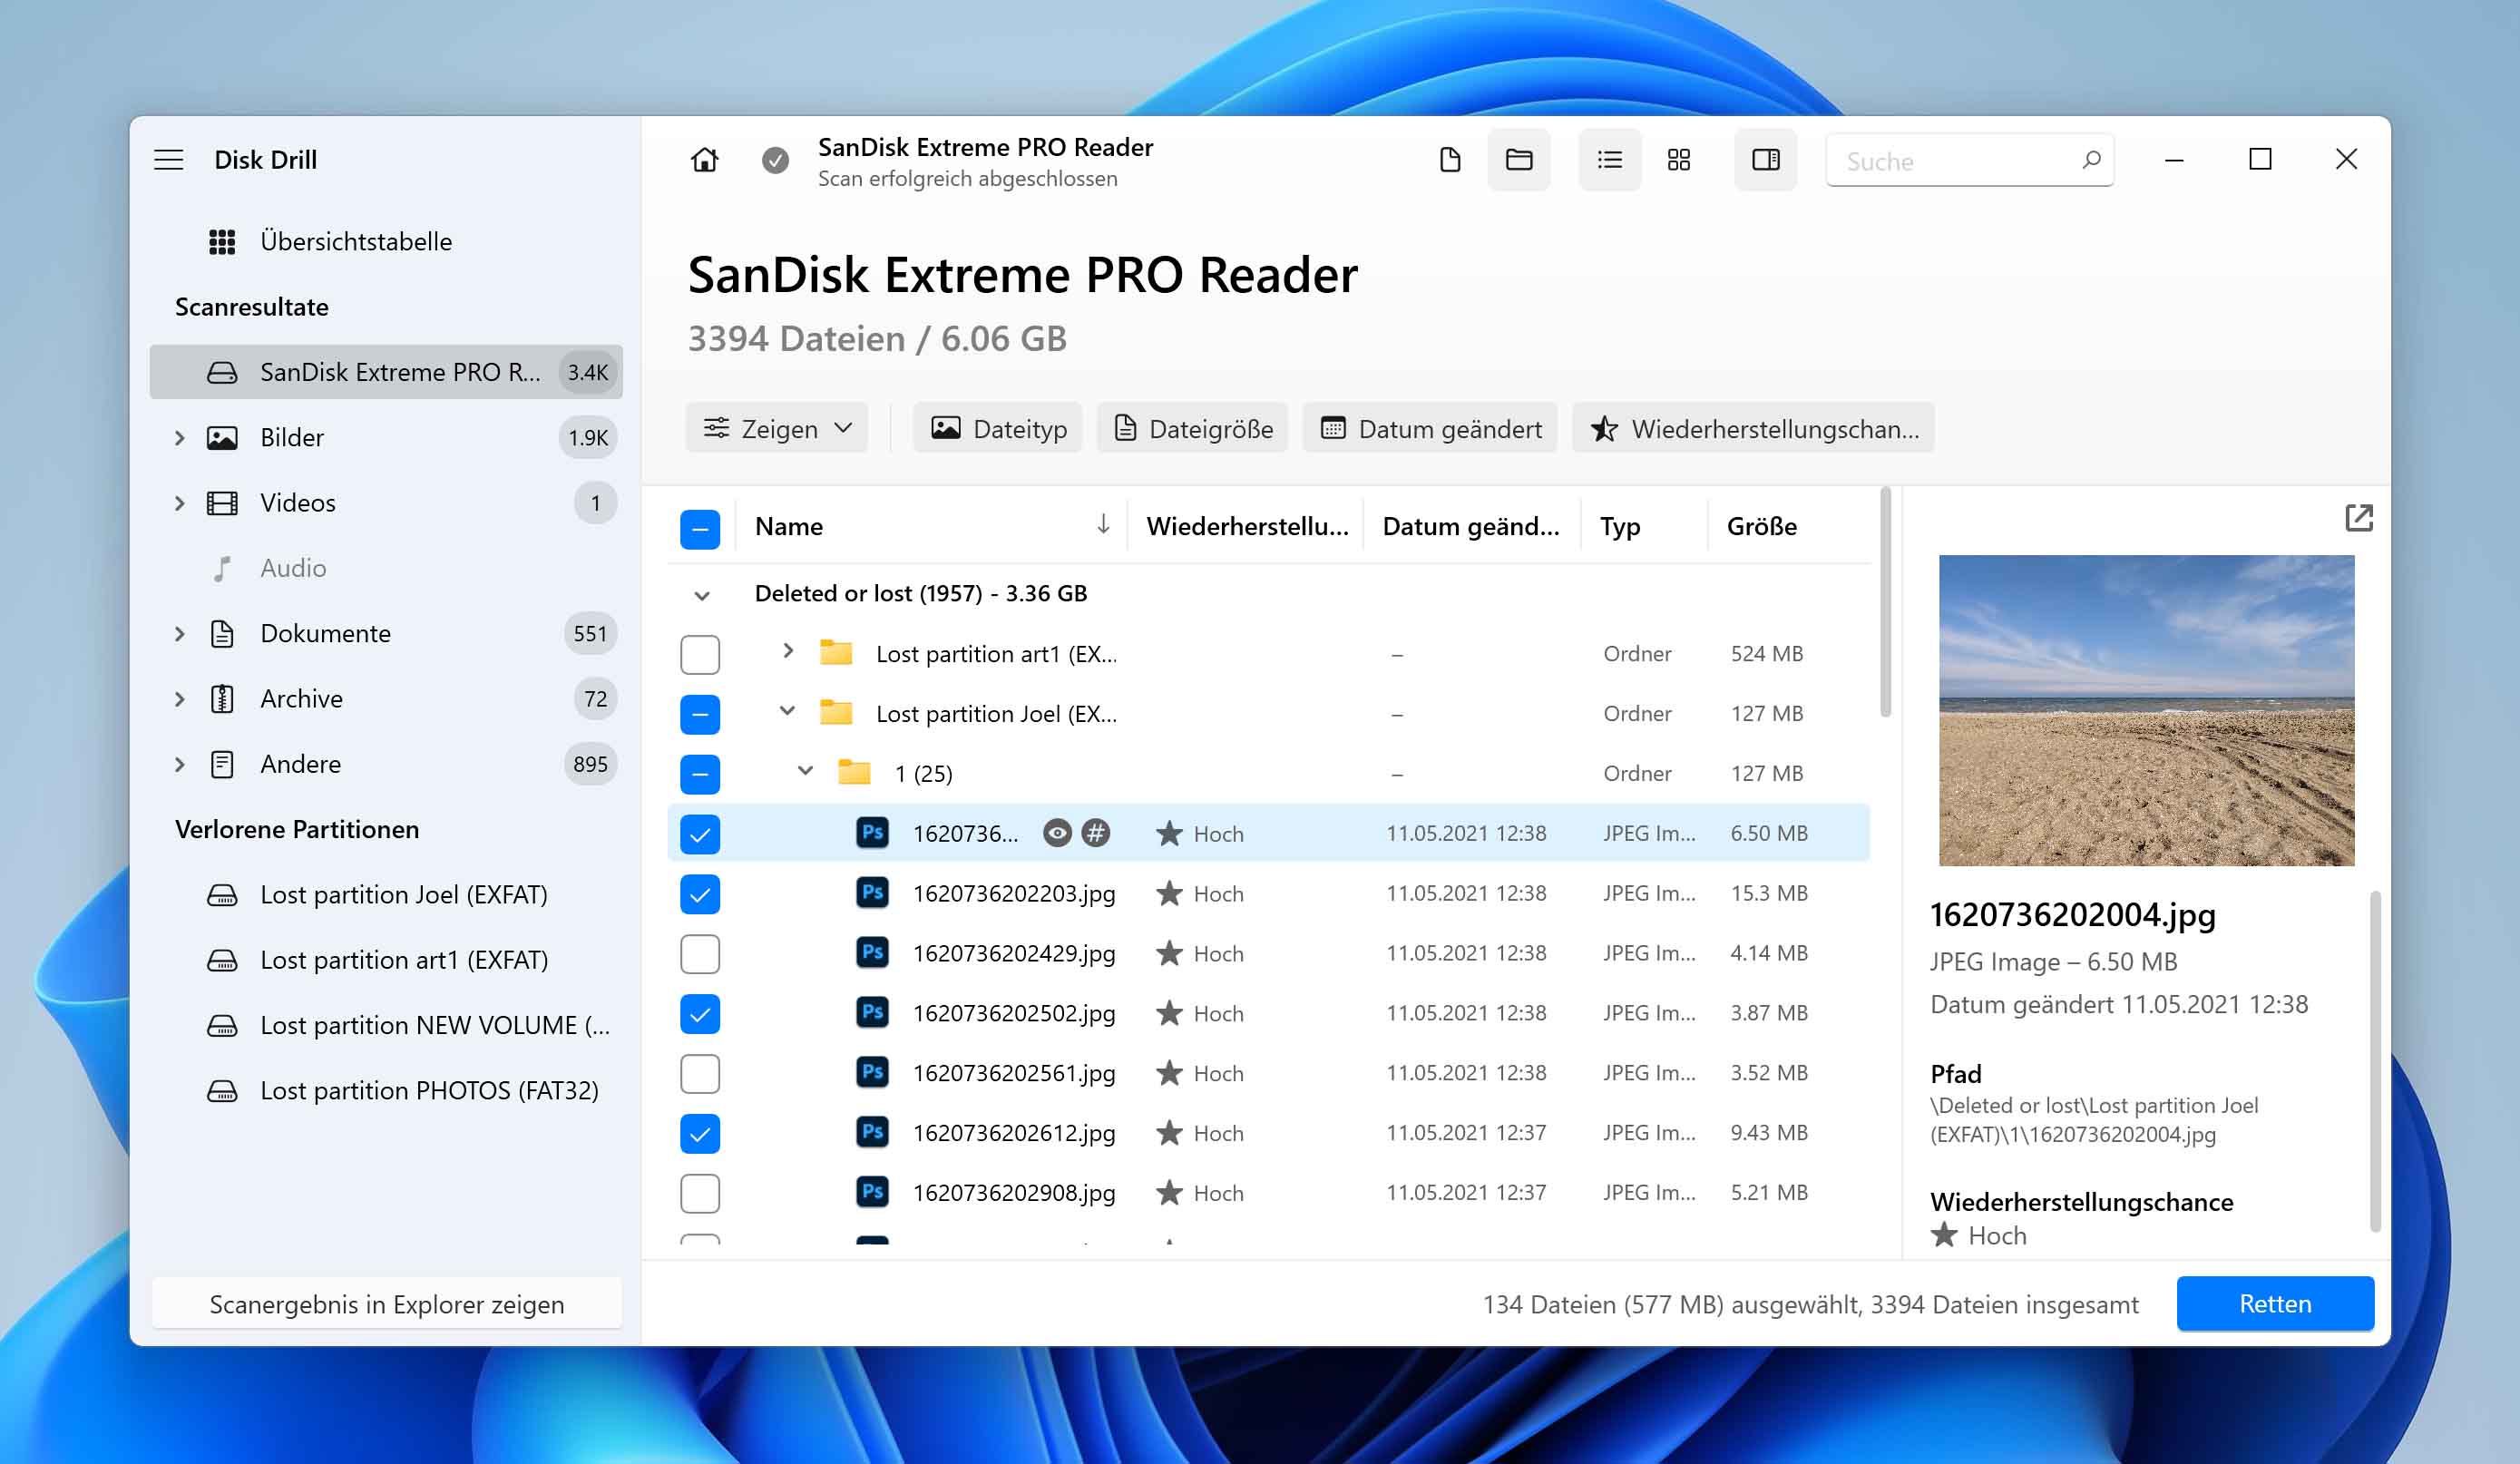Uncheck the highlighted 1620736... file checkbox
The height and width of the screenshot is (1464, 2520).
click(700, 834)
